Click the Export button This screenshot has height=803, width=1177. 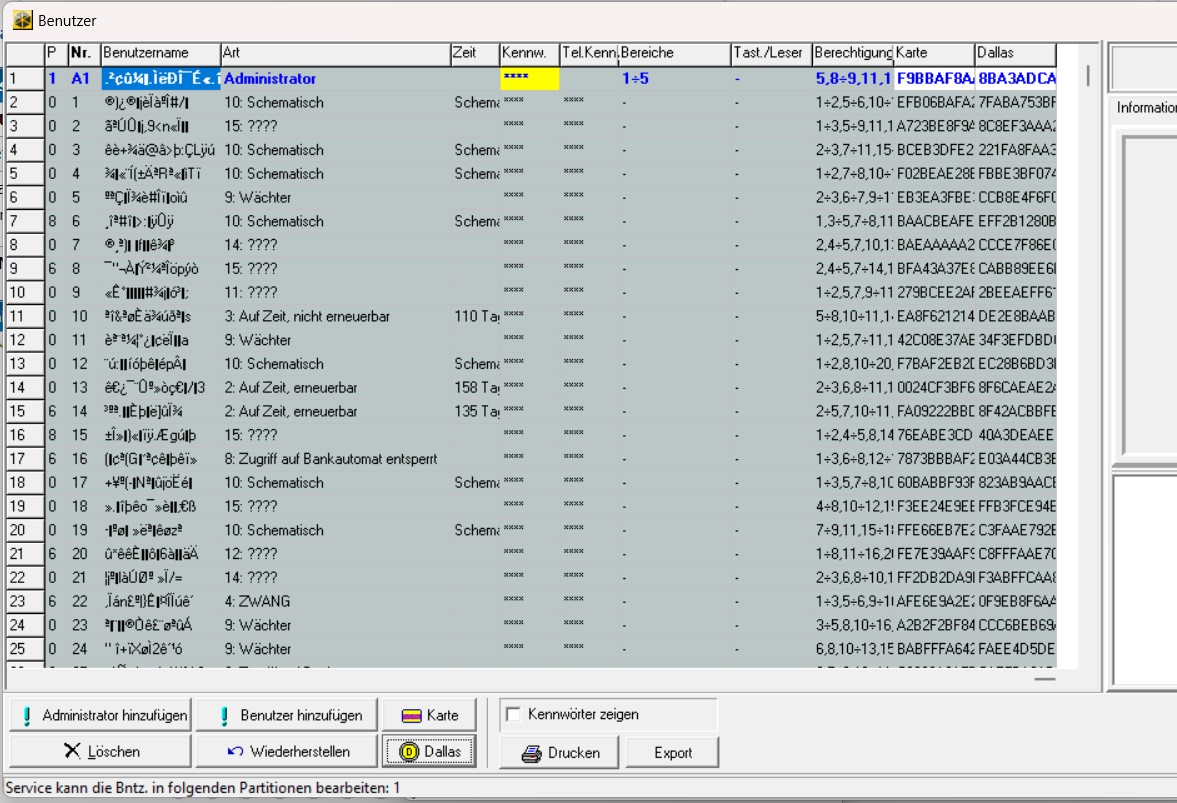(x=672, y=752)
